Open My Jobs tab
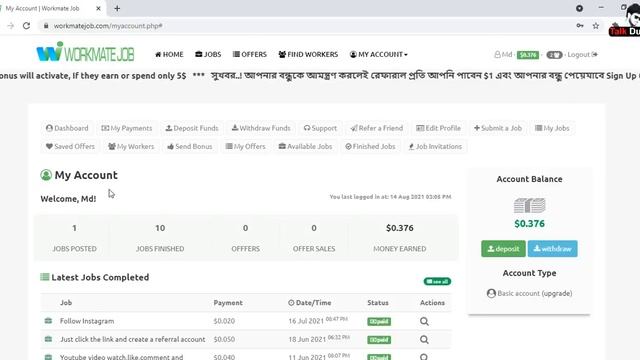 [552, 128]
